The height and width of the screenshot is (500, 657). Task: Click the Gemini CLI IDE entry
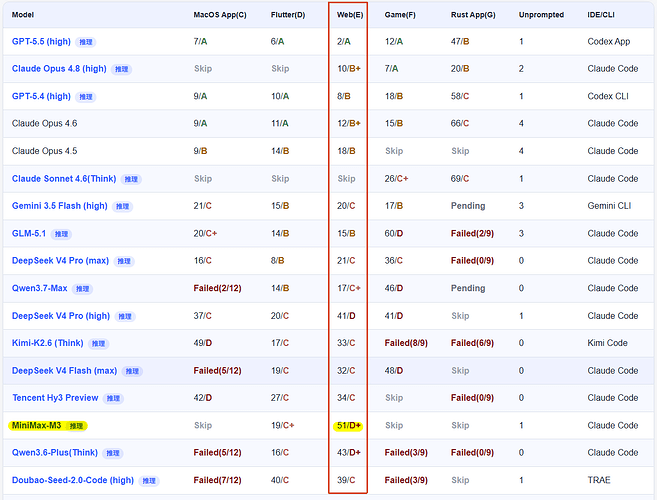[609, 206]
